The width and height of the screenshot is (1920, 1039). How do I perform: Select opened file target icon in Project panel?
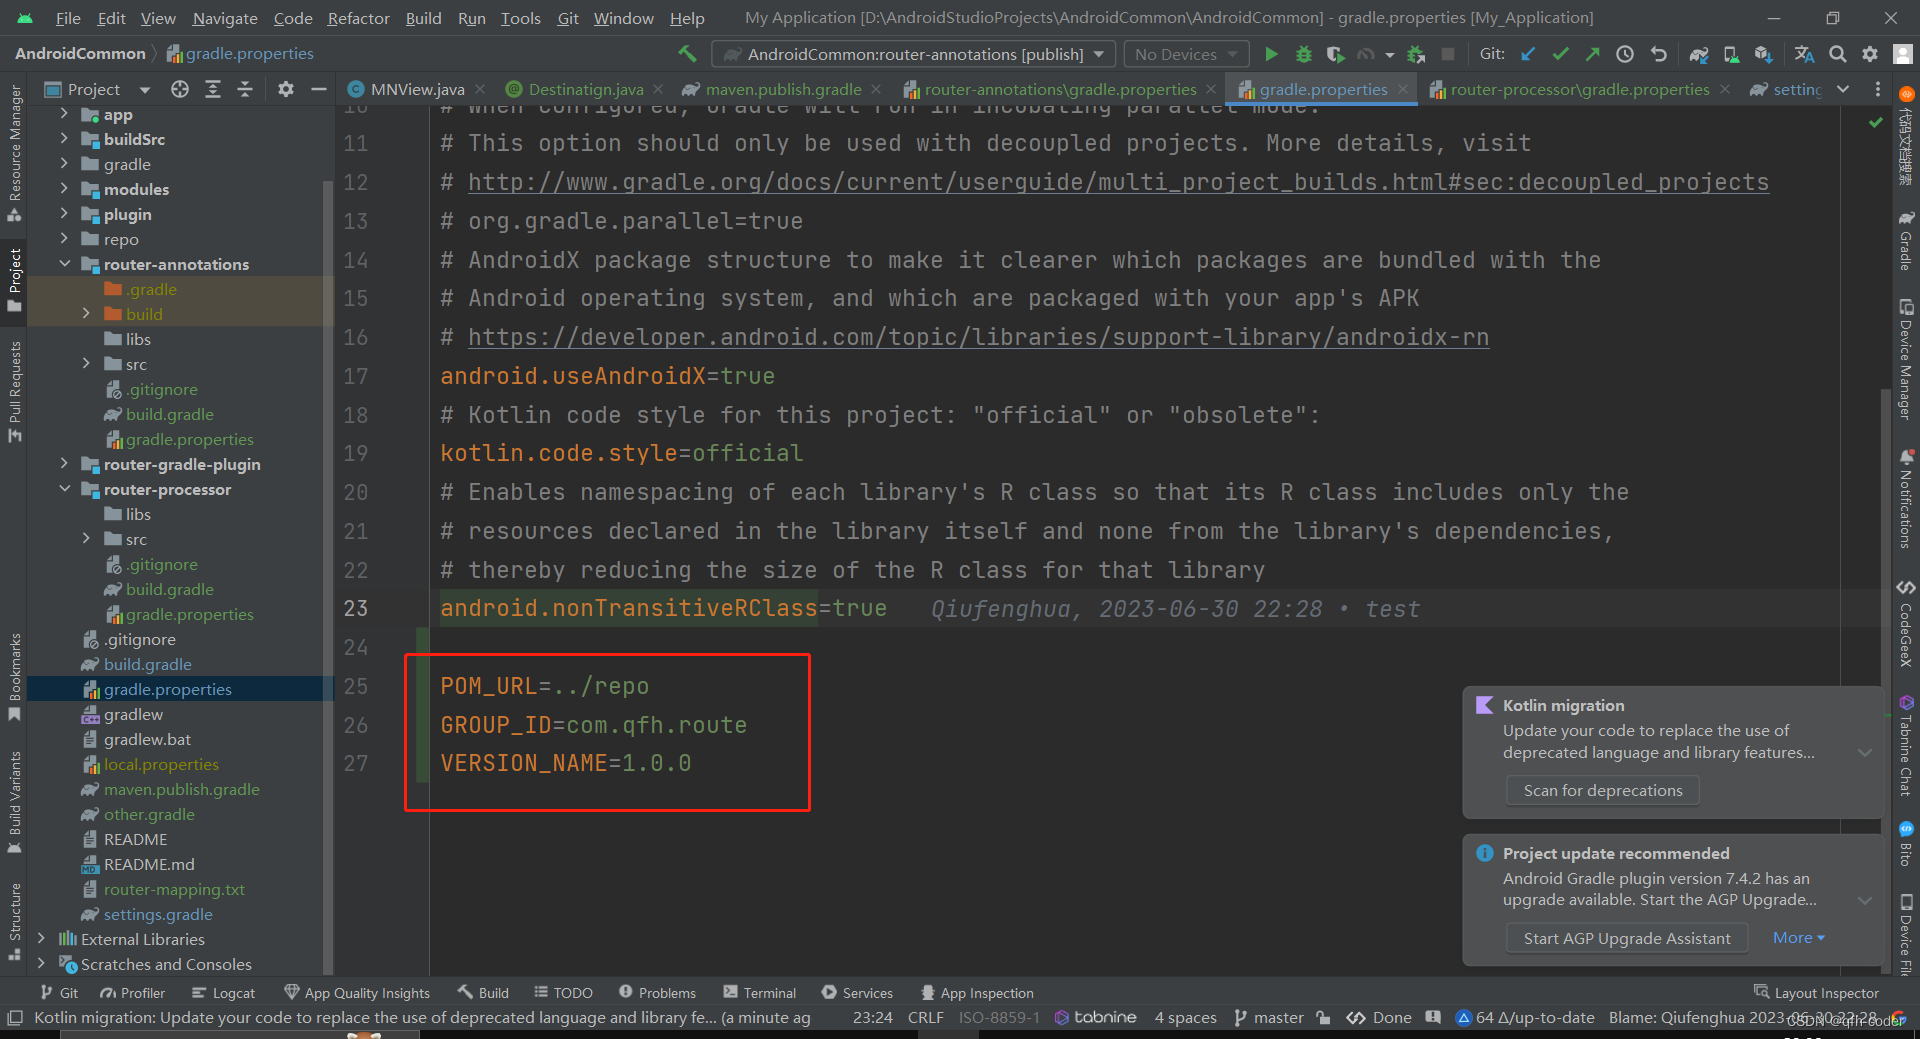click(x=180, y=89)
